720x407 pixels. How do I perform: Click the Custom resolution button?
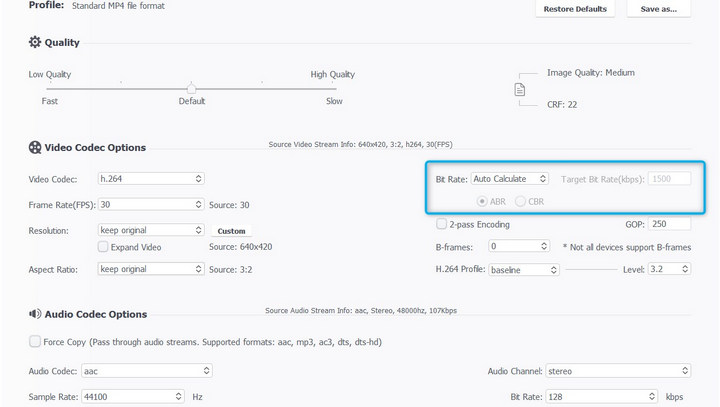(231, 231)
